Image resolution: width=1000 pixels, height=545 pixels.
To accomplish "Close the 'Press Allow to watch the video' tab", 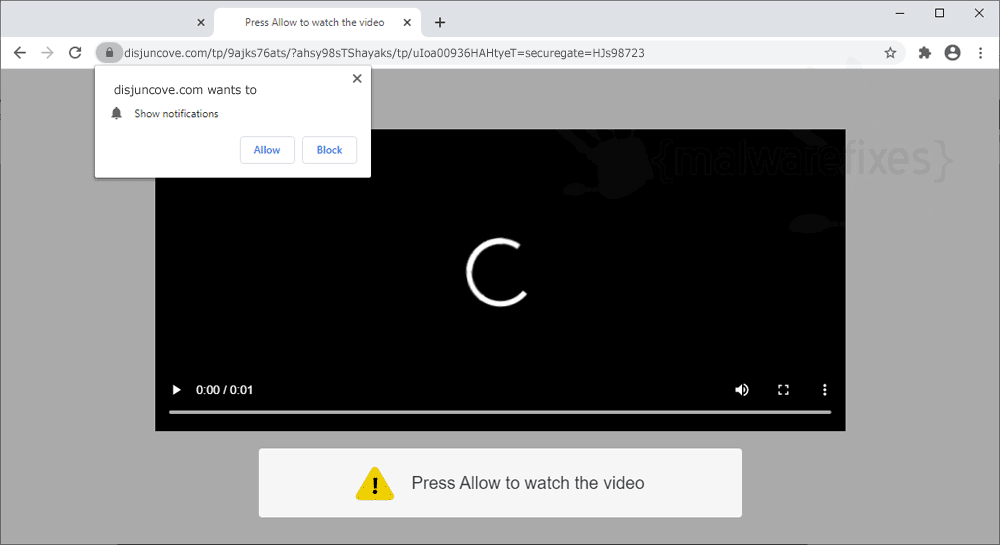I will tap(407, 22).
